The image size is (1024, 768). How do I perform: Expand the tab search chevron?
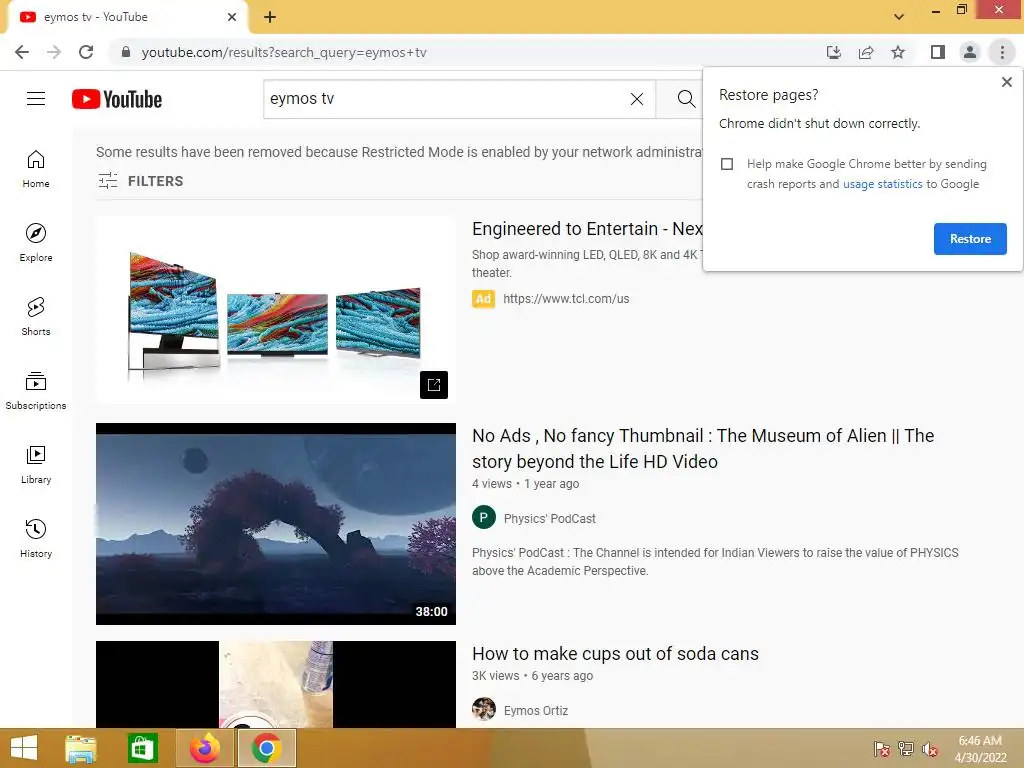click(x=899, y=16)
